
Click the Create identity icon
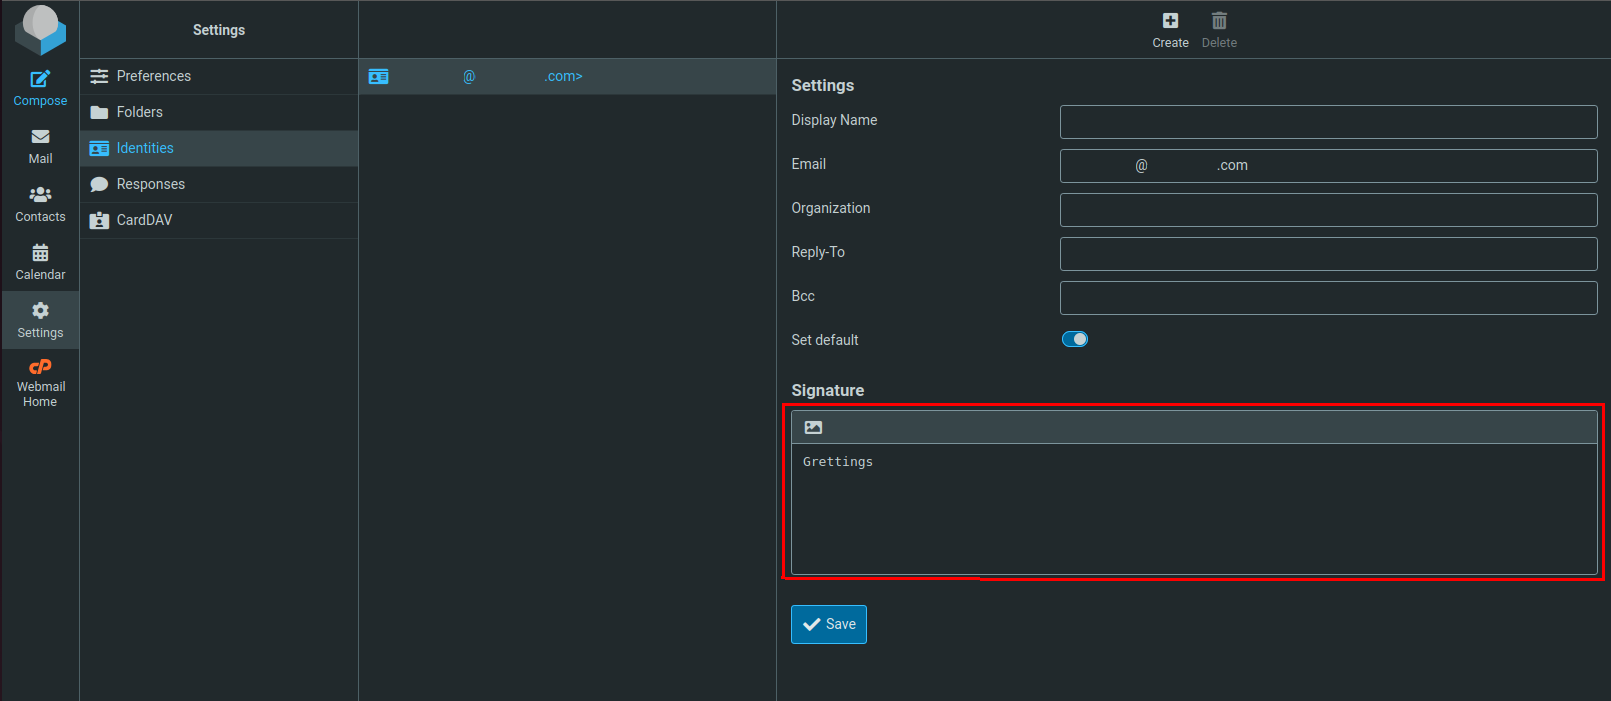click(x=1170, y=21)
